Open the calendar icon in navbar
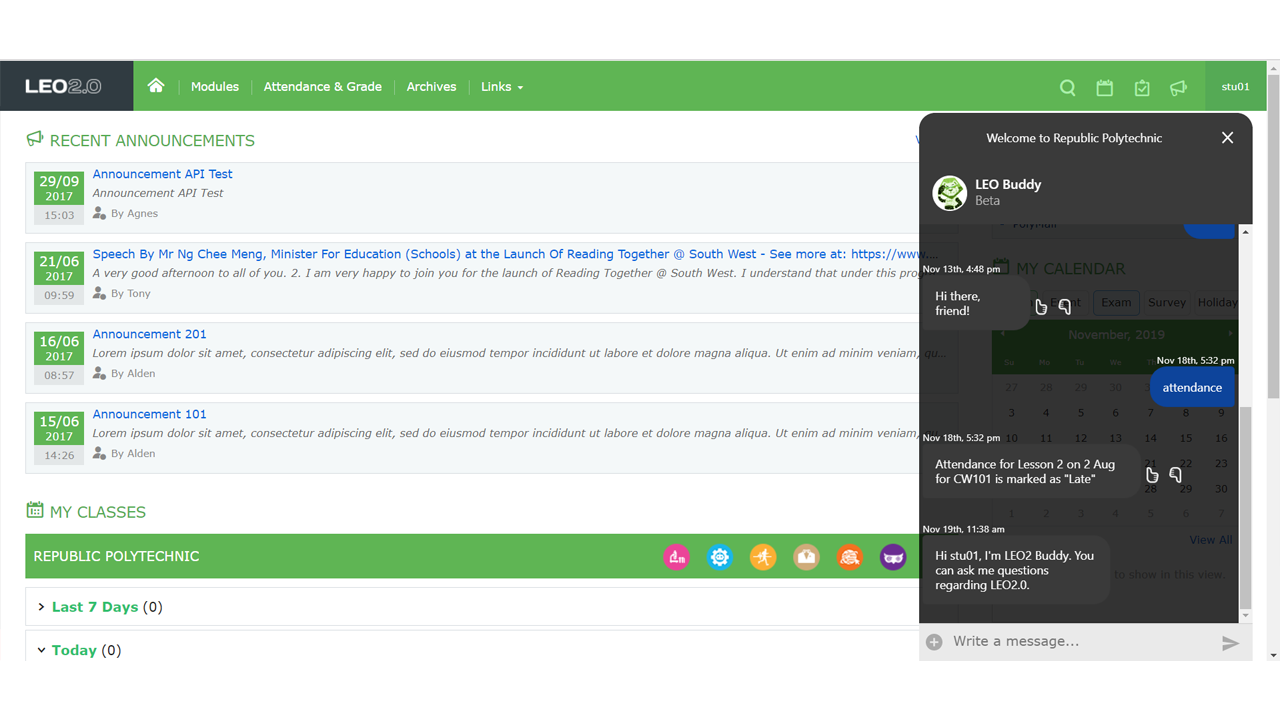The width and height of the screenshot is (1280, 720). click(1104, 88)
